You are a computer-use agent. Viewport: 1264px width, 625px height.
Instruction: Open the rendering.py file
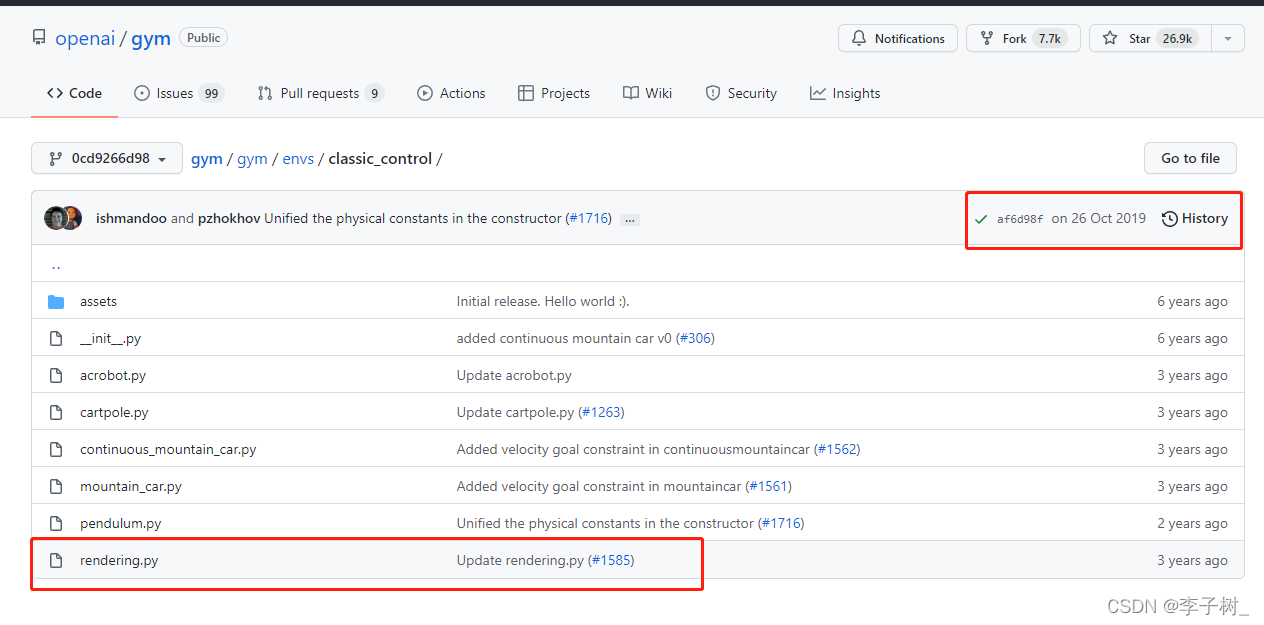pyautogui.click(x=119, y=560)
